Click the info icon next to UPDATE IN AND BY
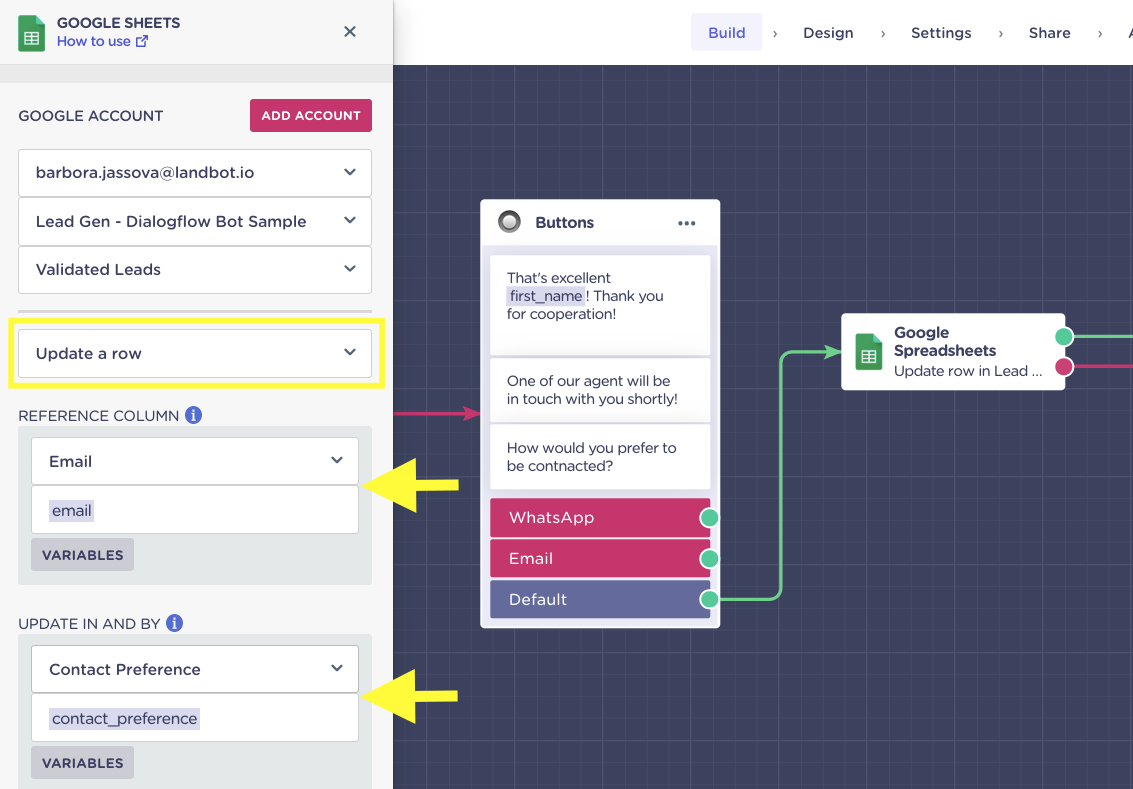 [x=174, y=623]
